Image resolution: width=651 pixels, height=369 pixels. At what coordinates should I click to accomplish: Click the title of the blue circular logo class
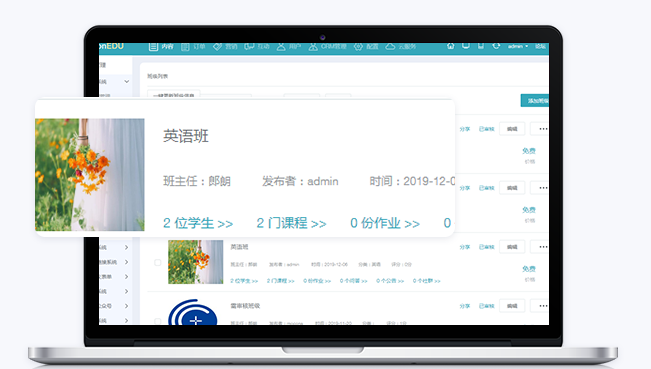(245, 306)
